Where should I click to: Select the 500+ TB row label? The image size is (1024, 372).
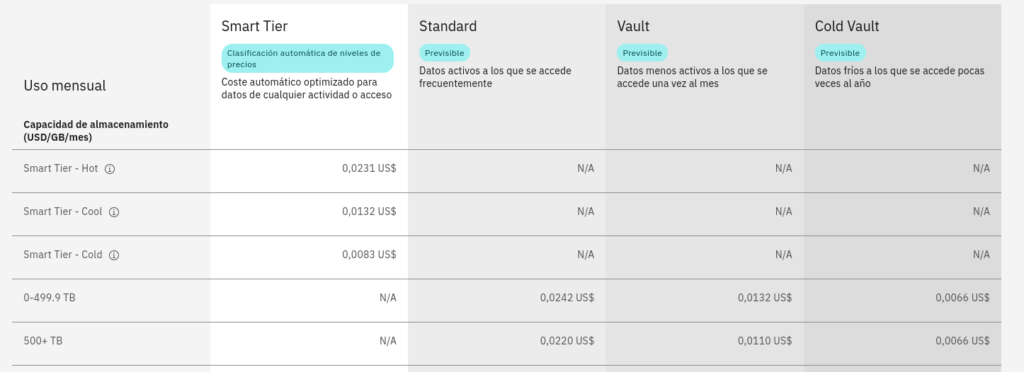[x=43, y=341]
